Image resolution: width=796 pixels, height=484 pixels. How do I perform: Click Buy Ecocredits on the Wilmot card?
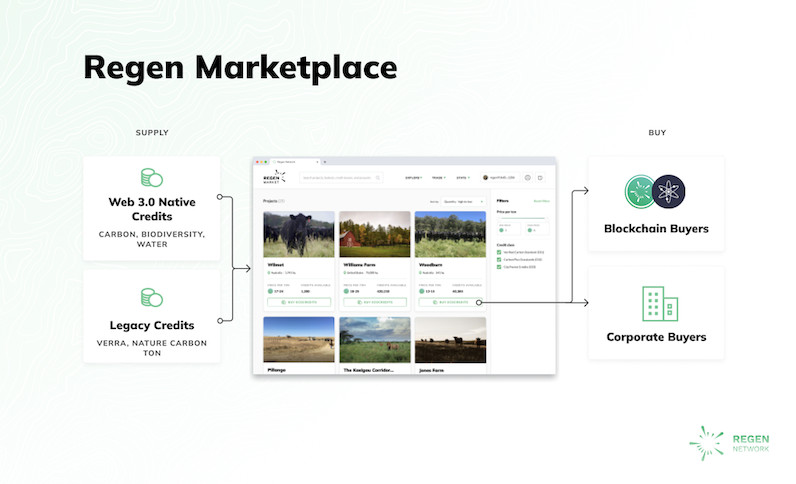[299, 301]
